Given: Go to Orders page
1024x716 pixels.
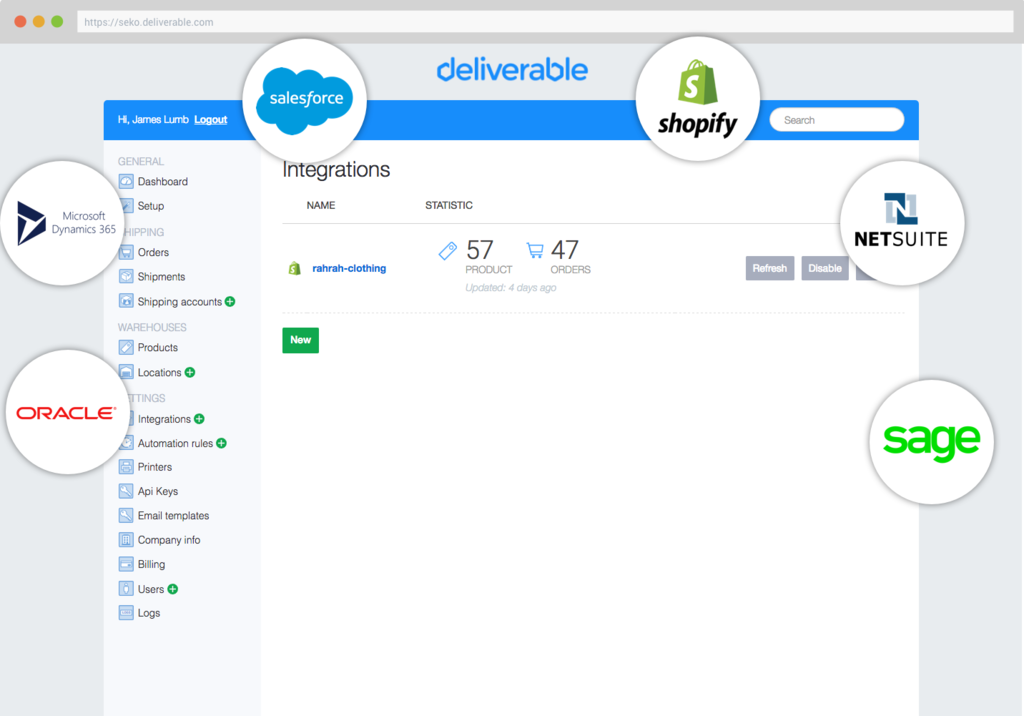Looking at the screenshot, I should pyautogui.click(x=153, y=252).
